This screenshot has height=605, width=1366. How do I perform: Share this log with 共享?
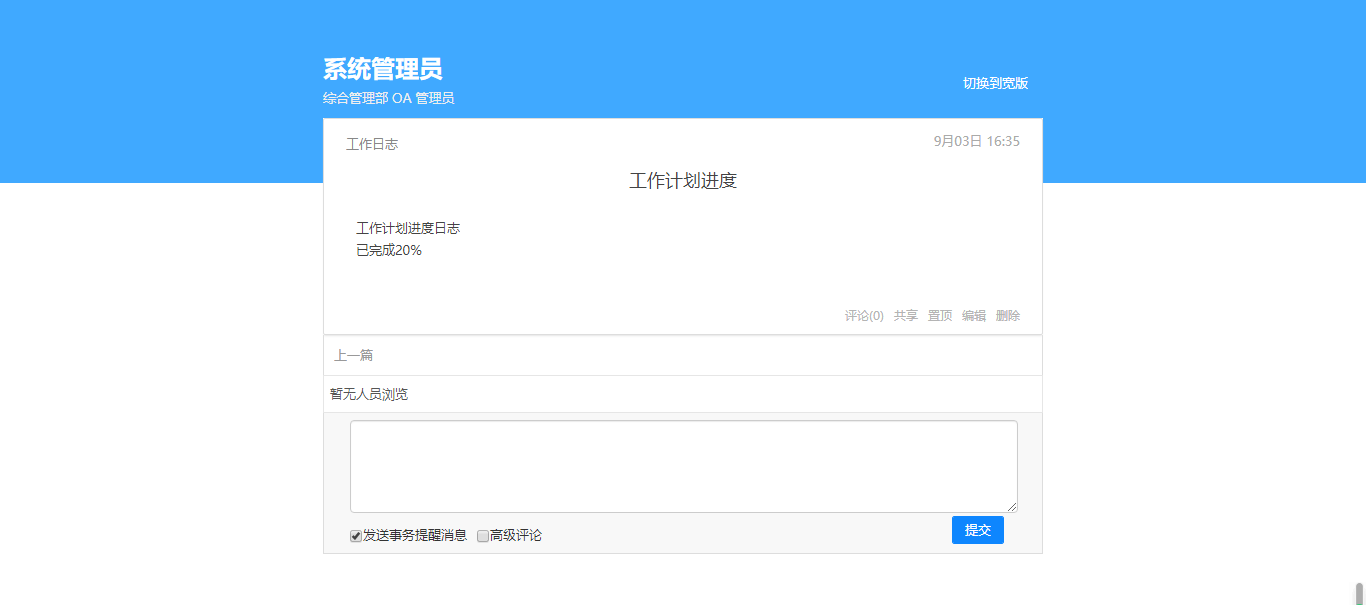tap(905, 316)
